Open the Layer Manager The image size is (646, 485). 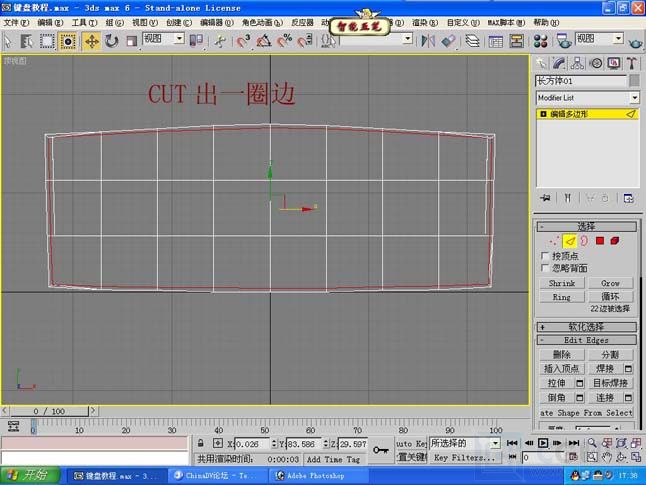pyautogui.click(x=472, y=41)
